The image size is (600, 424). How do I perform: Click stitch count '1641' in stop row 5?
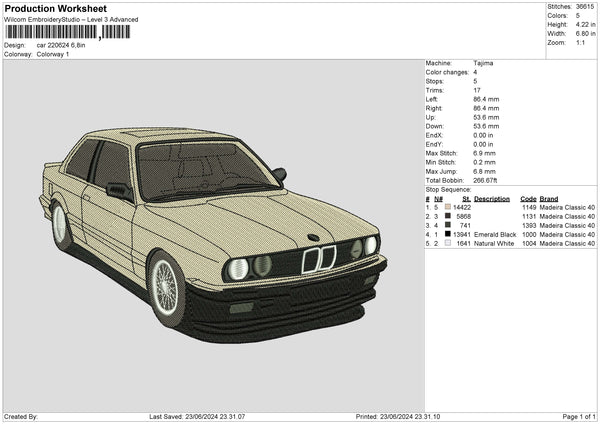(463, 243)
